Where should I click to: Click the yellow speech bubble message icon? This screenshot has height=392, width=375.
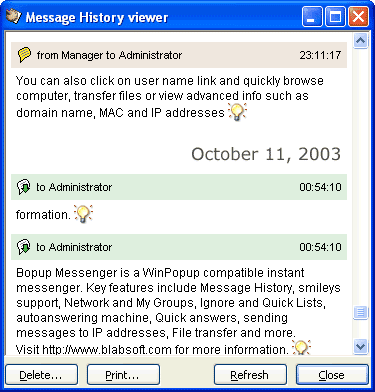pyautogui.click(x=24, y=55)
